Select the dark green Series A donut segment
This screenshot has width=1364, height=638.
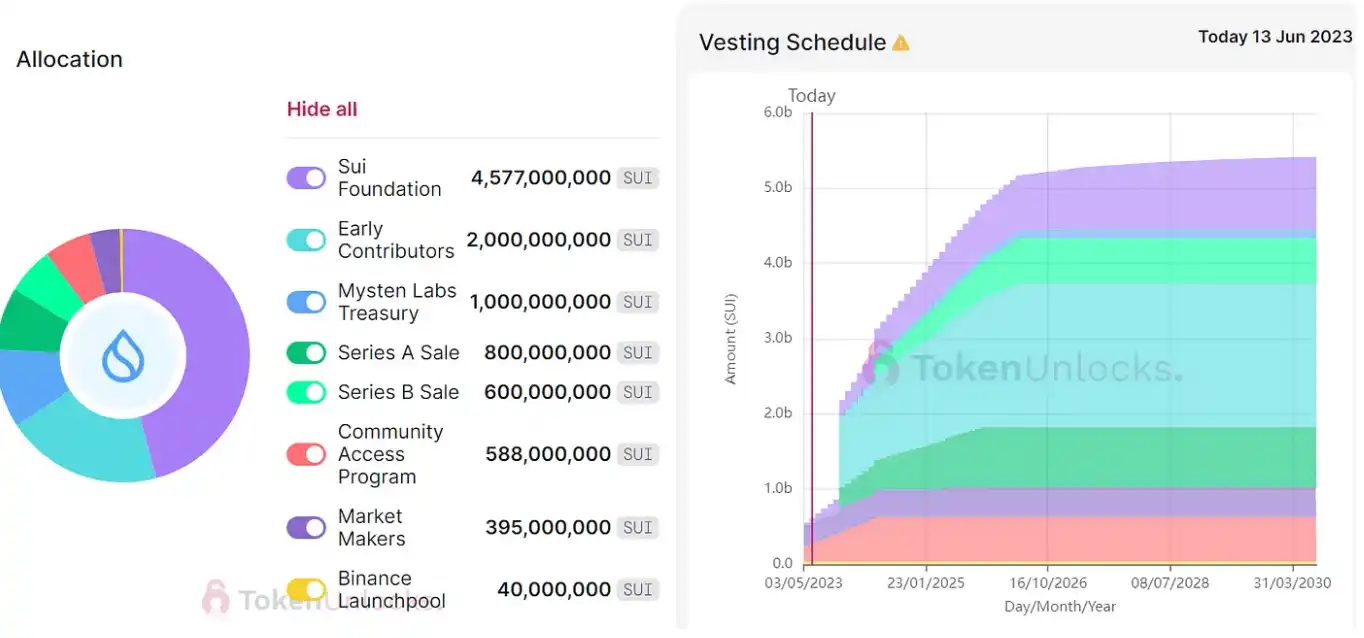click(30, 325)
